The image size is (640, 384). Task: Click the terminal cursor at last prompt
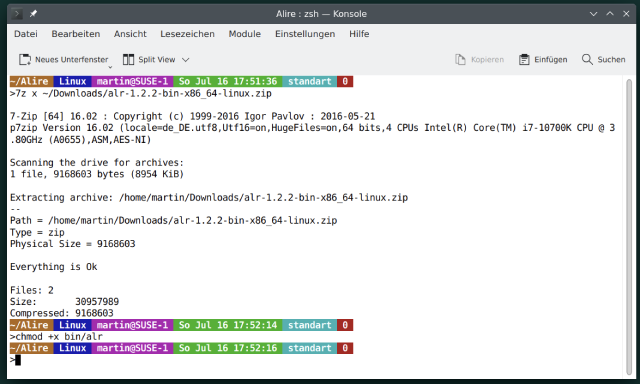point(18,360)
